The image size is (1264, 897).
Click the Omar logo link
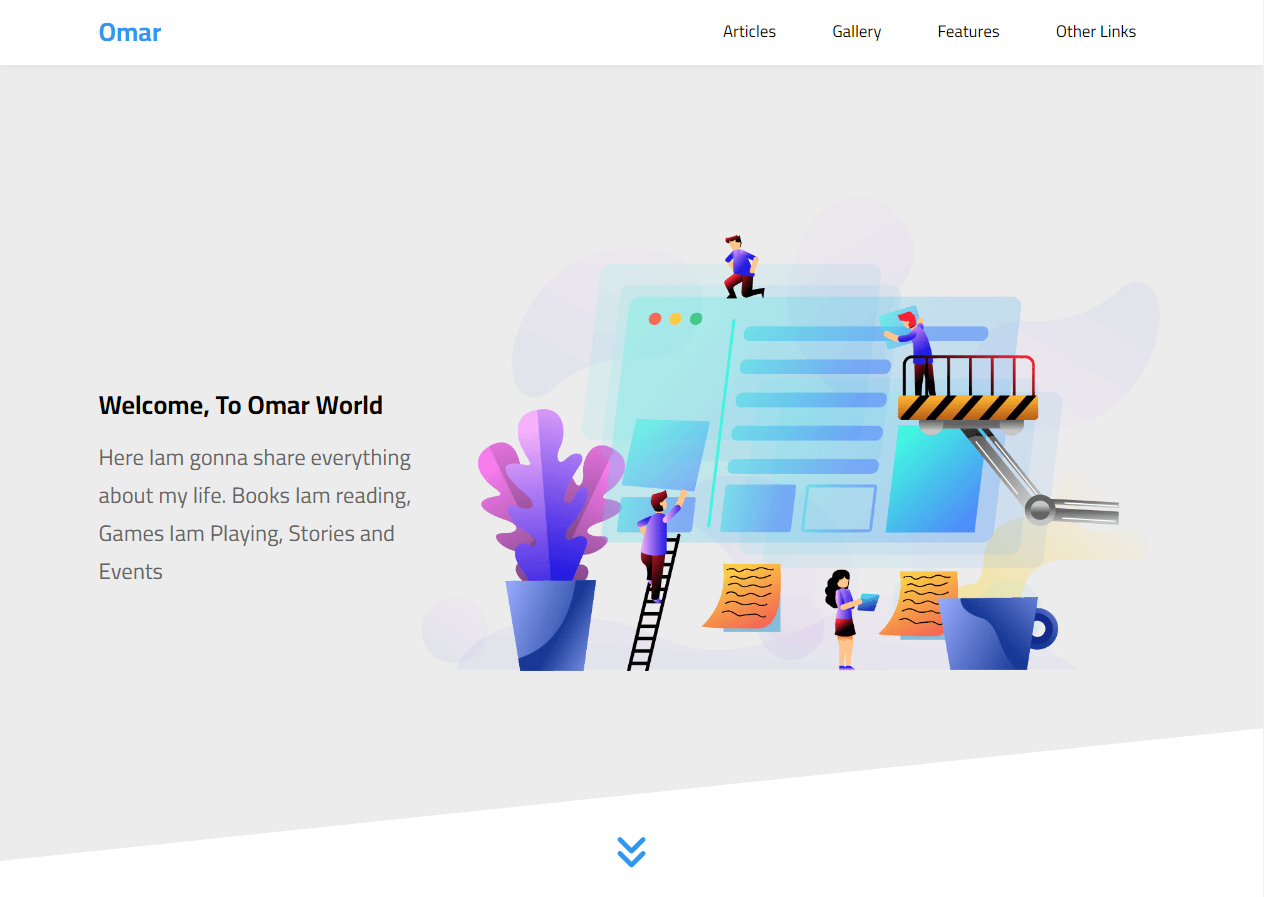pyautogui.click(x=130, y=33)
